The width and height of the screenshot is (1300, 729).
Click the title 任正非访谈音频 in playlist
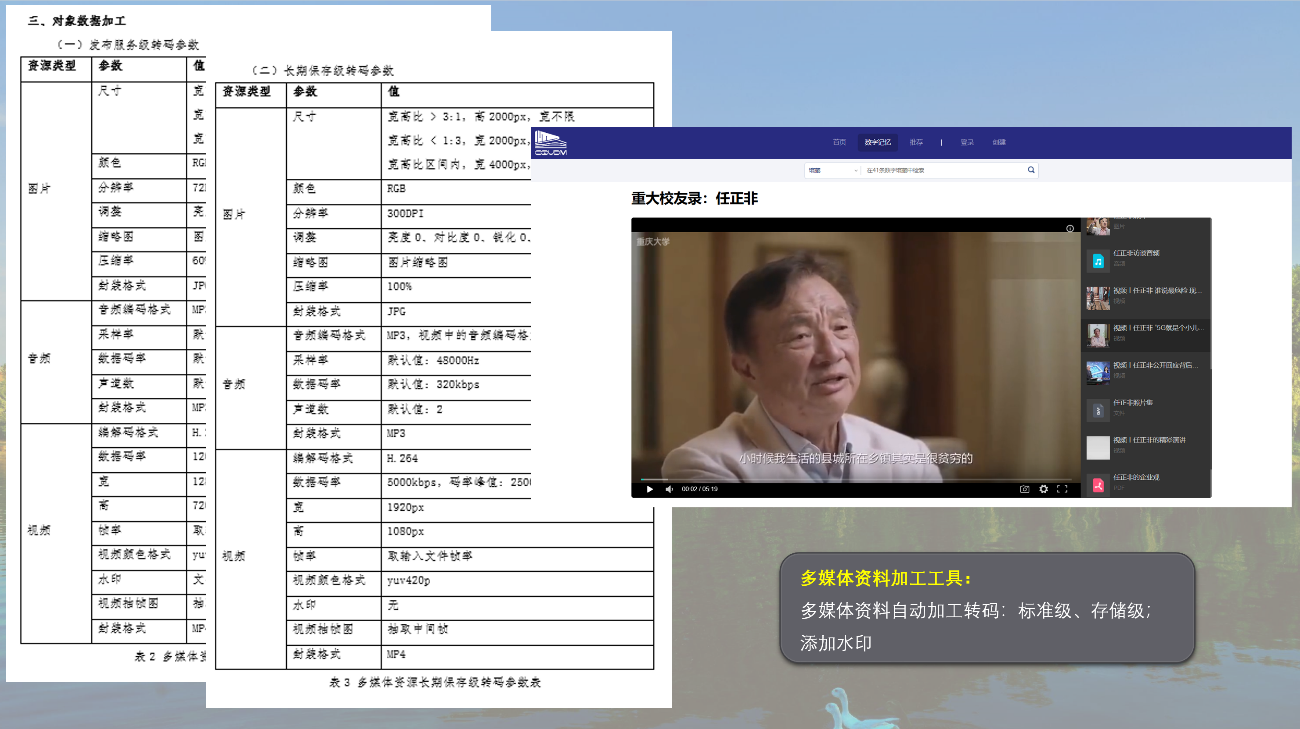[1137, 253]
